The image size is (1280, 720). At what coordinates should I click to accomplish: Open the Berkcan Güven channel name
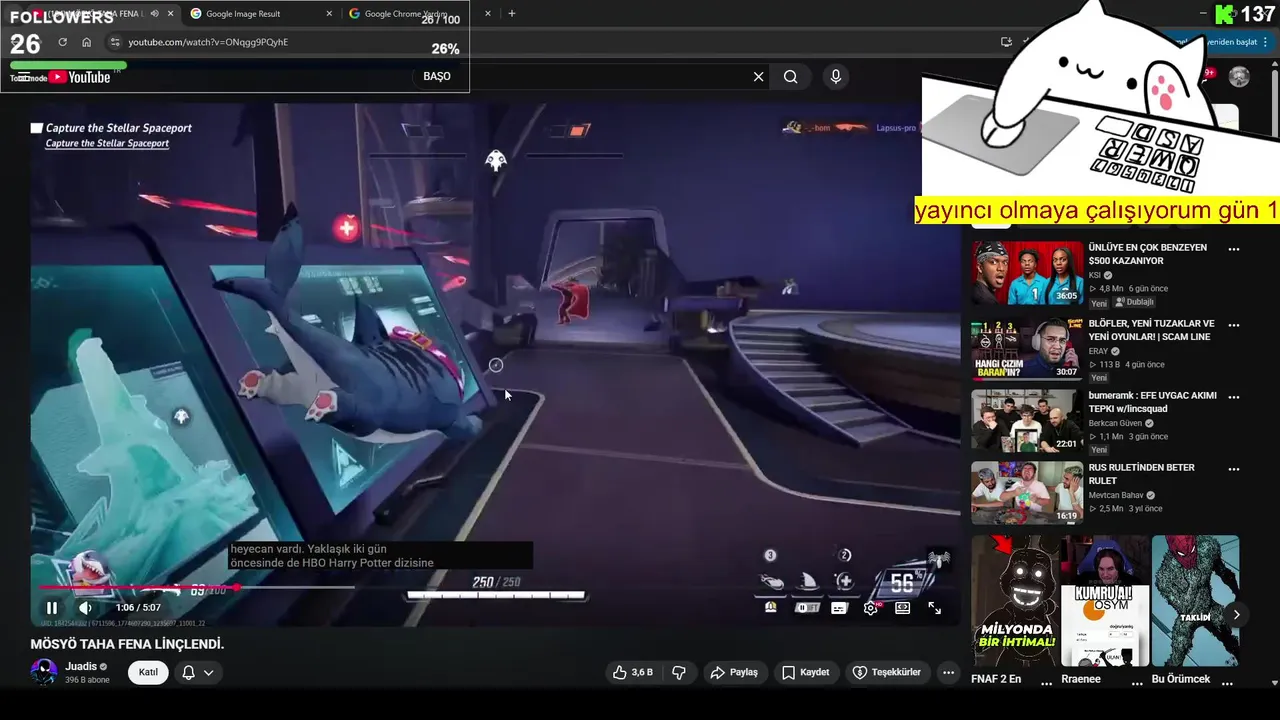coord(1117,423)
